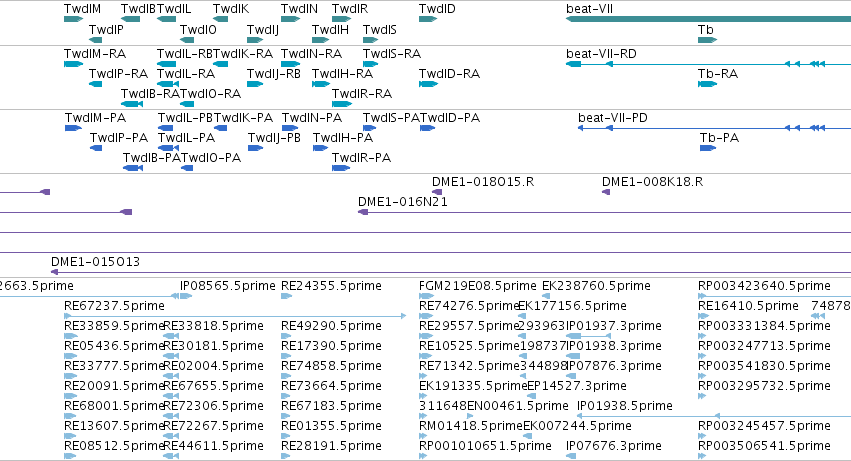Open EST RE17390.5prime
The height and width of the screenshot is (461, 851).
tap(331, 346)
